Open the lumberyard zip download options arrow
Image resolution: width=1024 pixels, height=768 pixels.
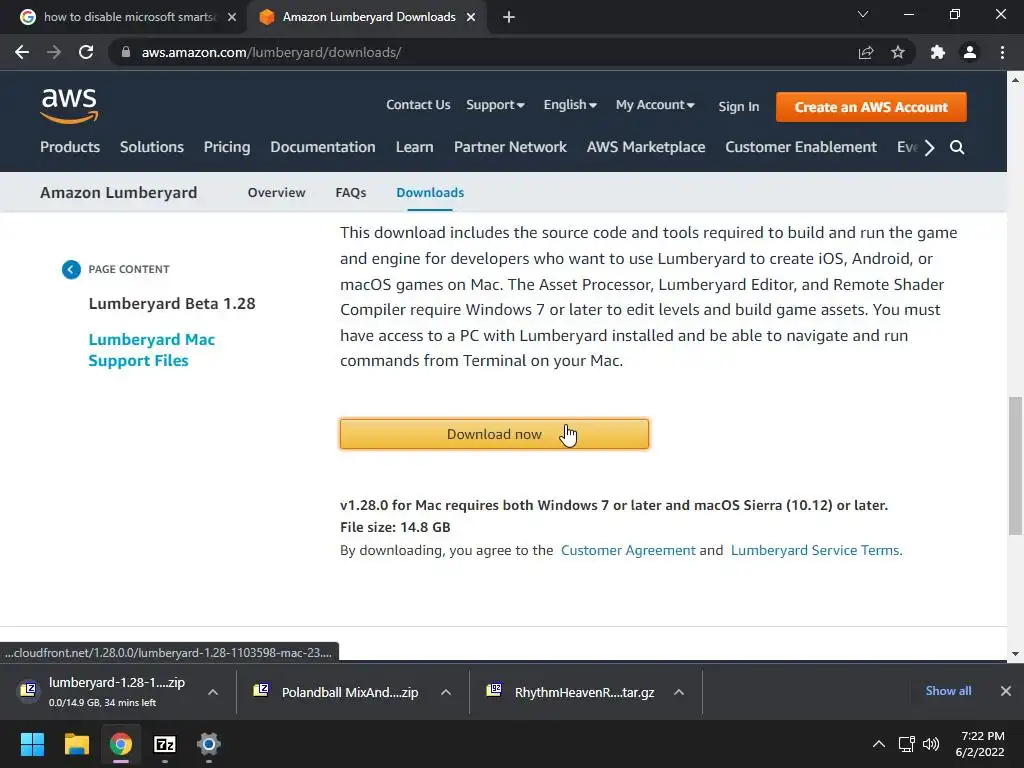213,692
